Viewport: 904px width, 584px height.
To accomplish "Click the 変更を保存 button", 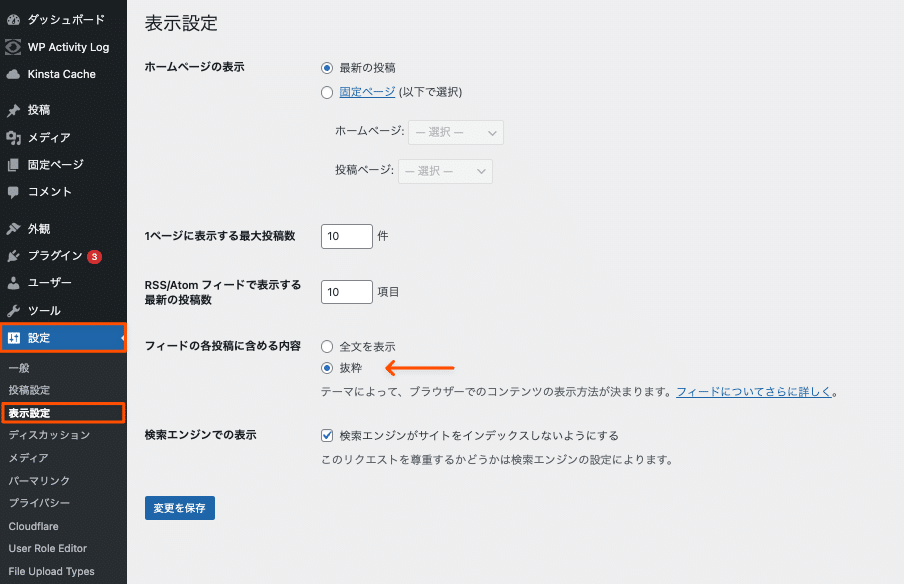I will tap(179, 507).
